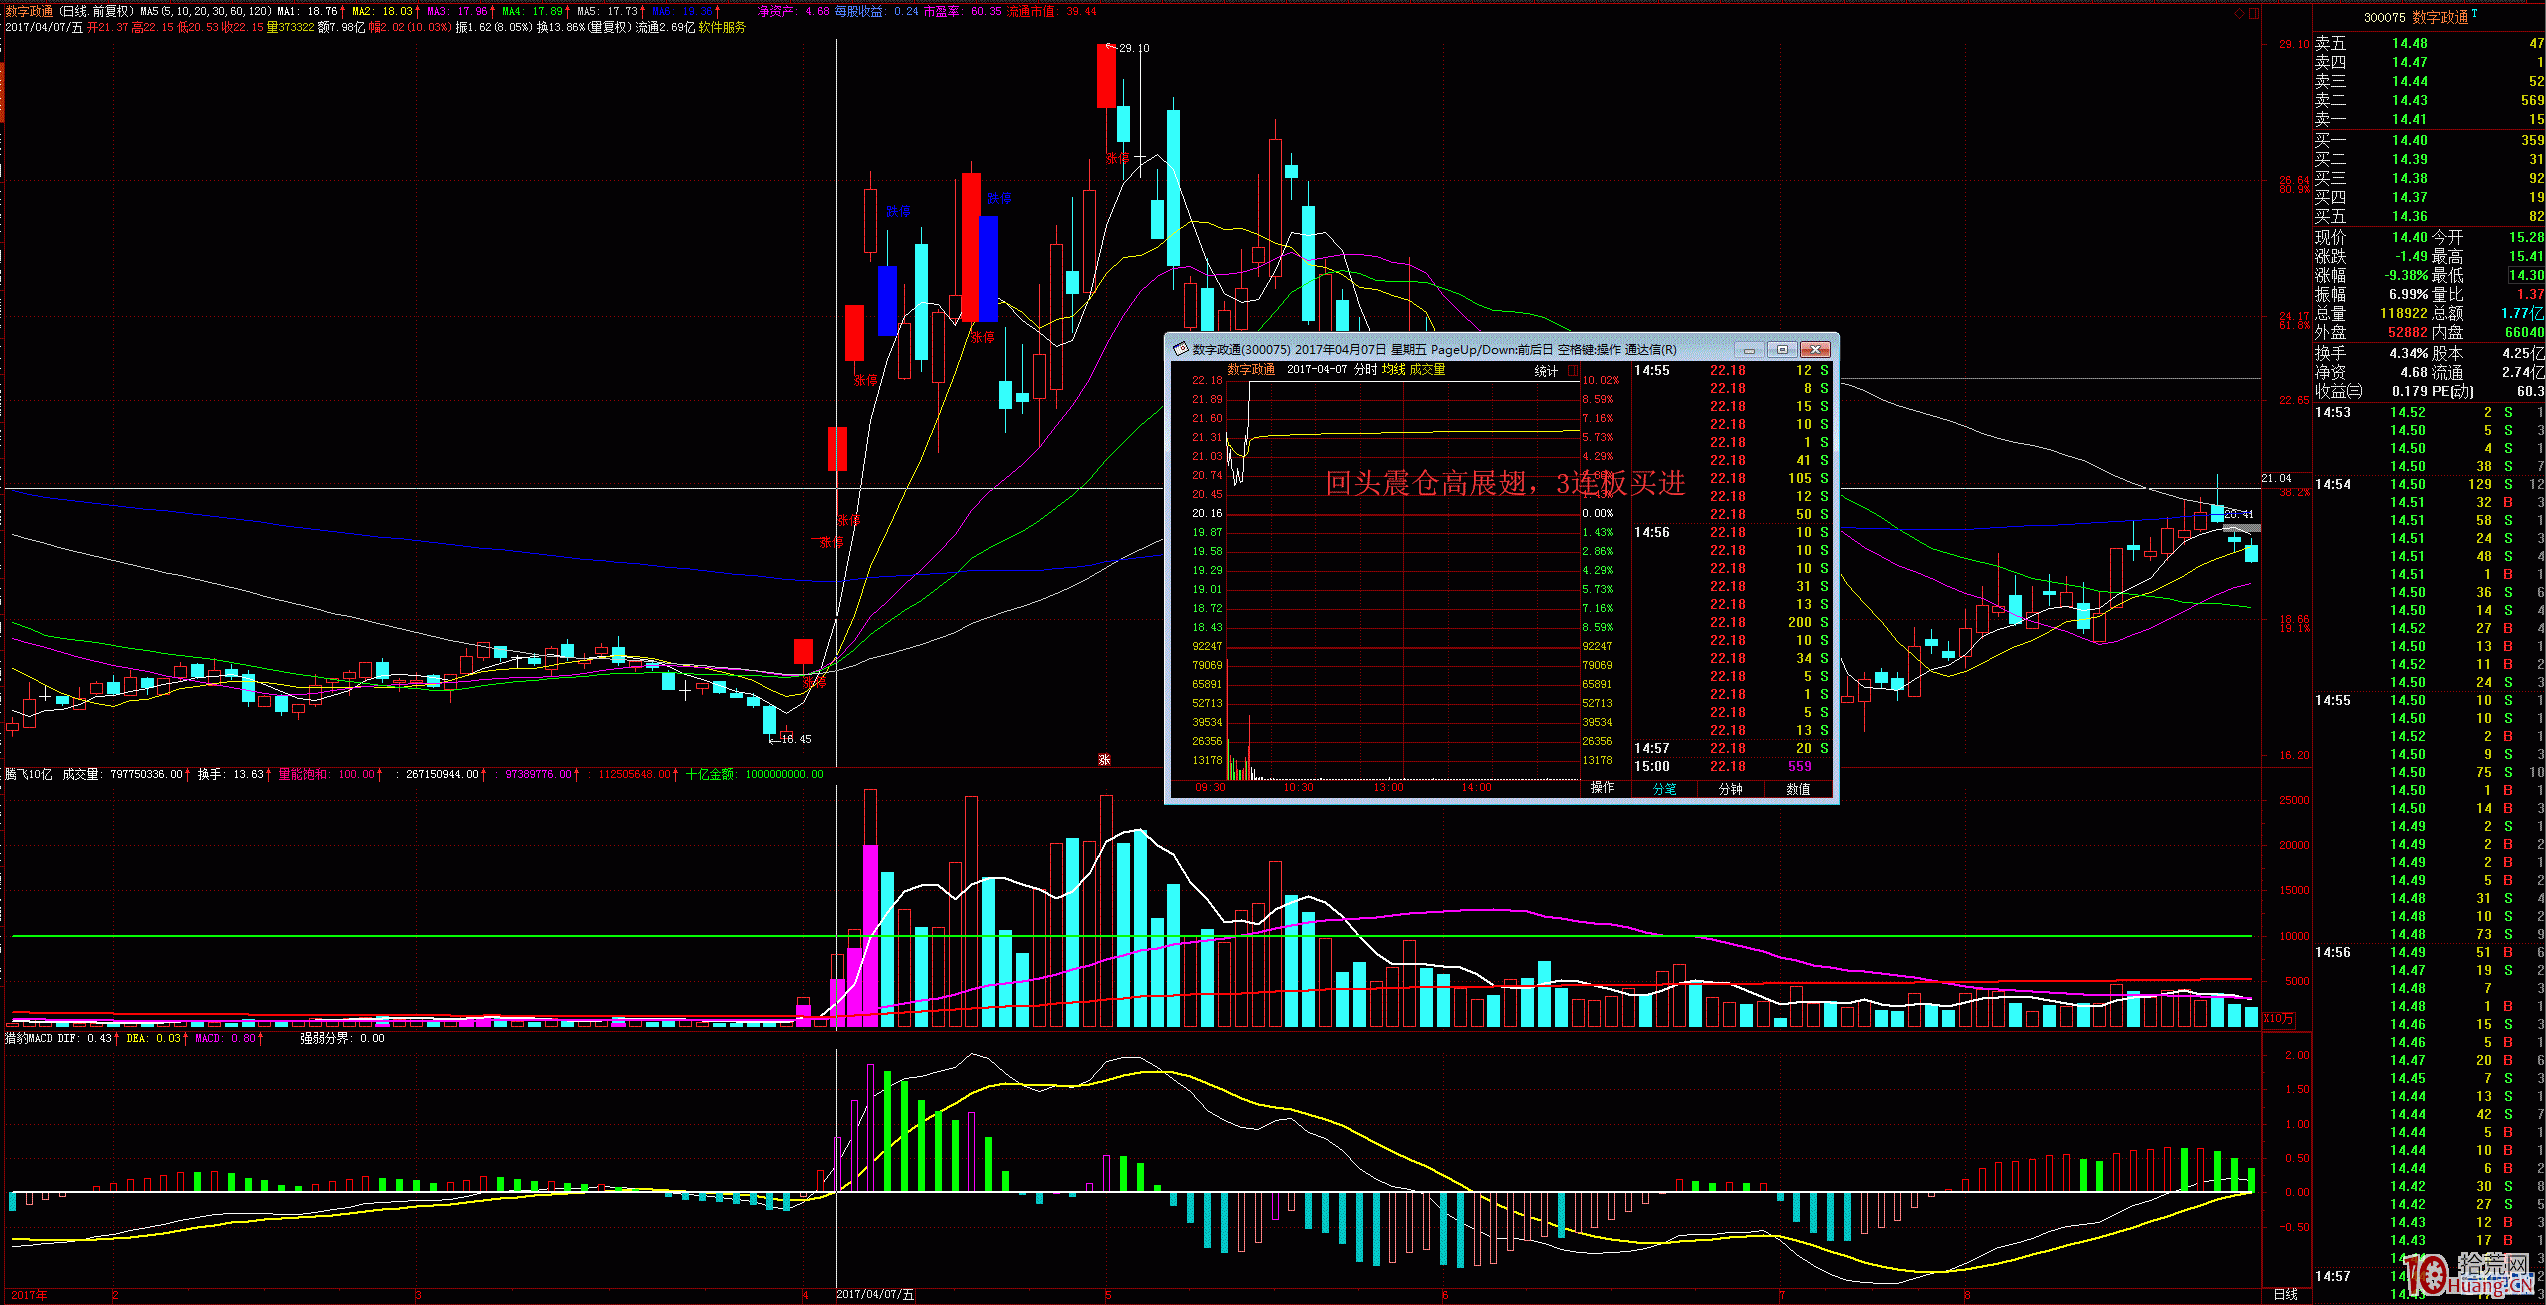Click the red square icon beside 统计
Screen dimensions: 2546x1305
(1572, 370)
